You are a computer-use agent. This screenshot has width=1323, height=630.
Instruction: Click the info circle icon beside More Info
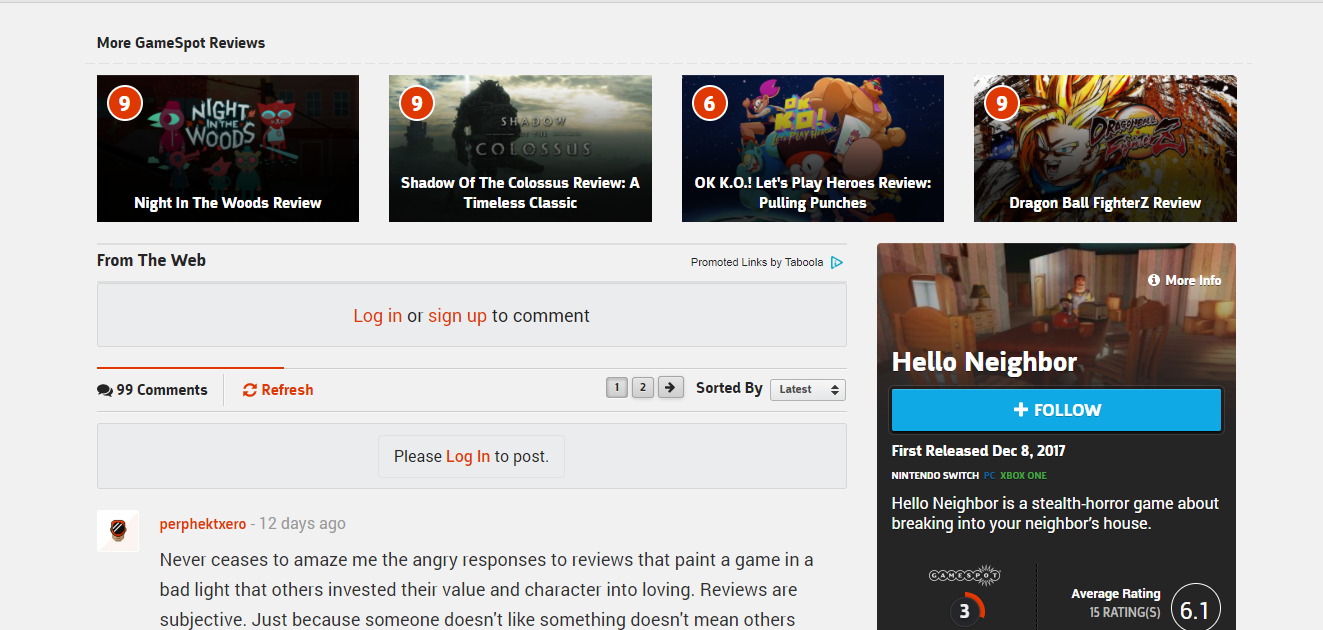[1154, 281]
